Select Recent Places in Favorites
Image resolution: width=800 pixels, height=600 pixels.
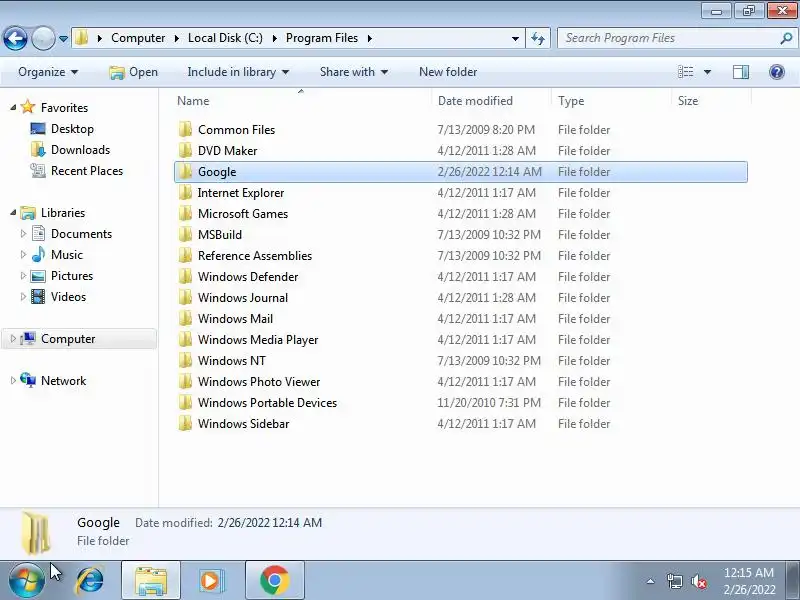[87, 171]
